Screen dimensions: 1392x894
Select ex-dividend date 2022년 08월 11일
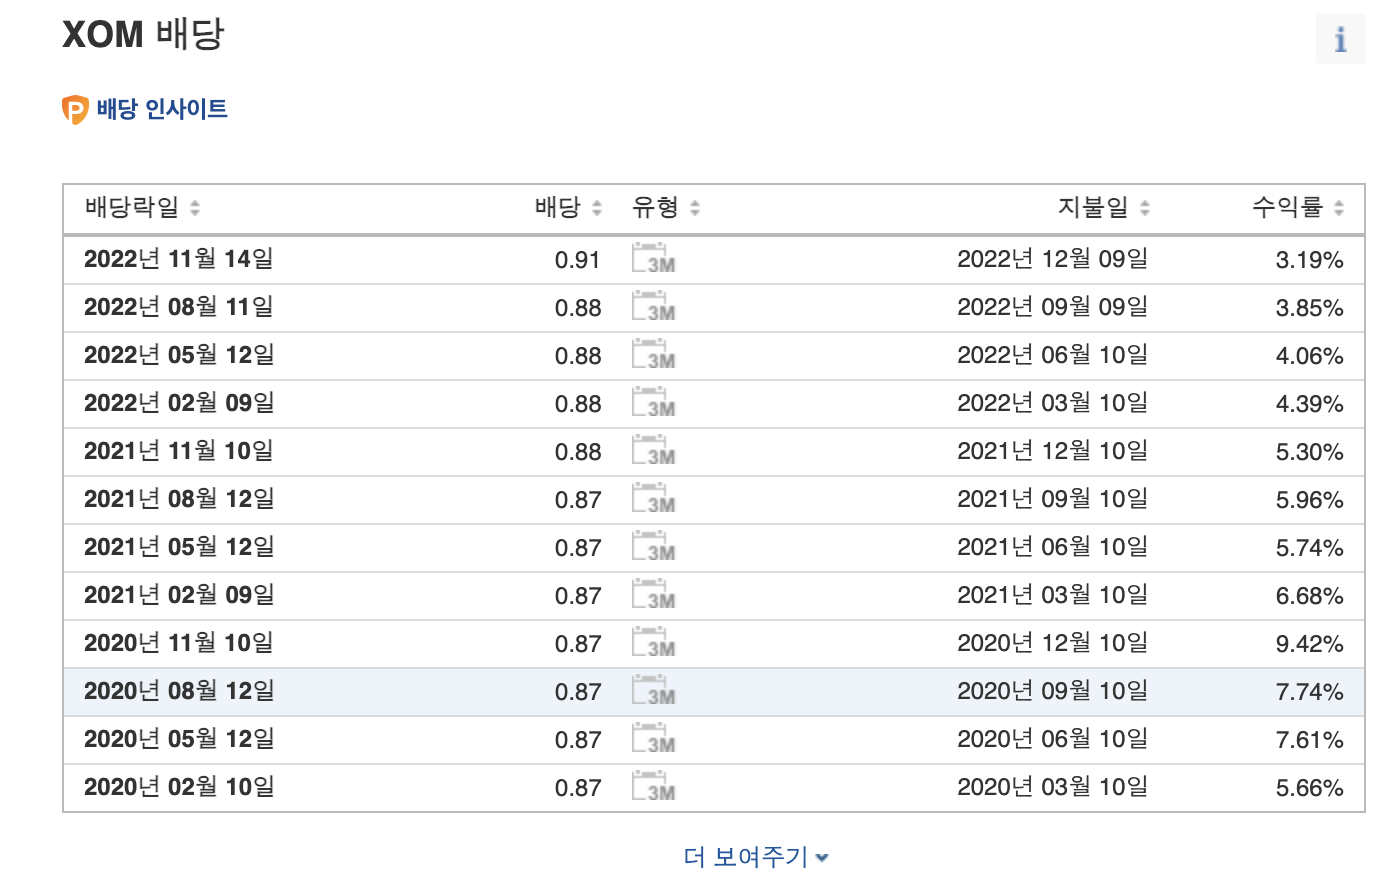click(179, 307)
